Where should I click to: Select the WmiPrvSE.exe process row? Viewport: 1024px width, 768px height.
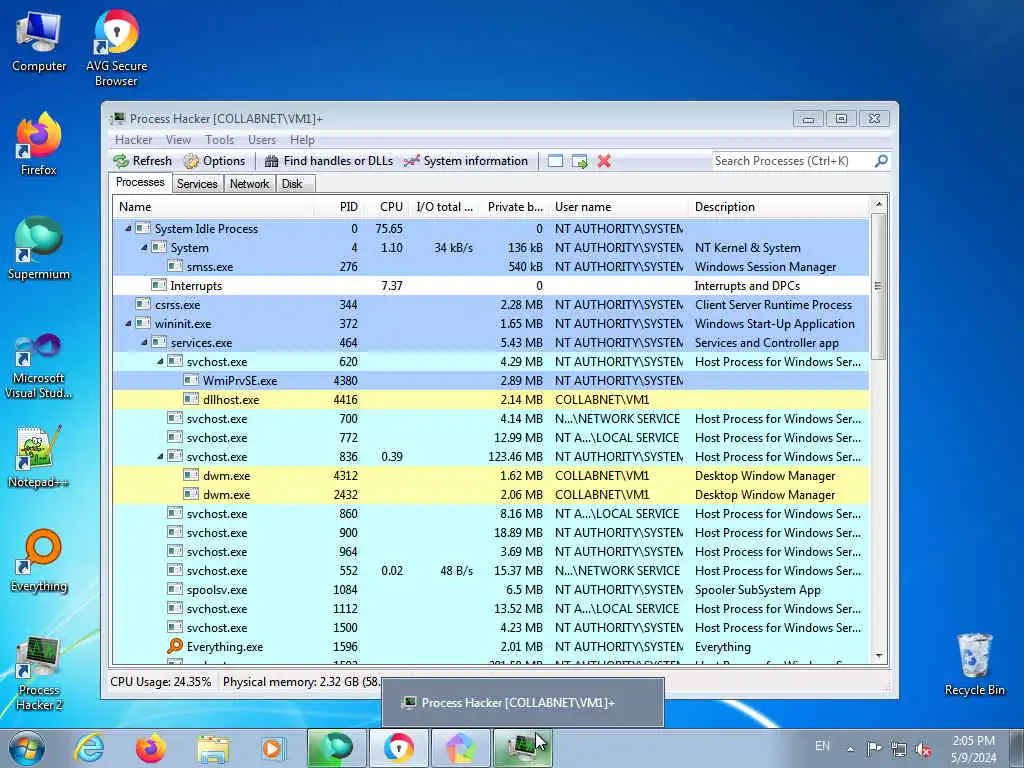pyautogui.click(x=491, y=381)
